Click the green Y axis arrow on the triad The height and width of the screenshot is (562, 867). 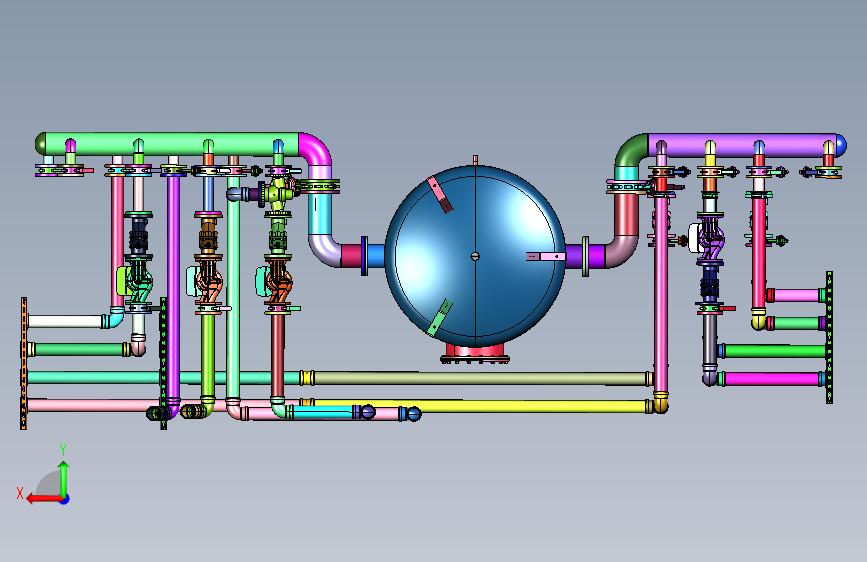click(x=64, y=477)
